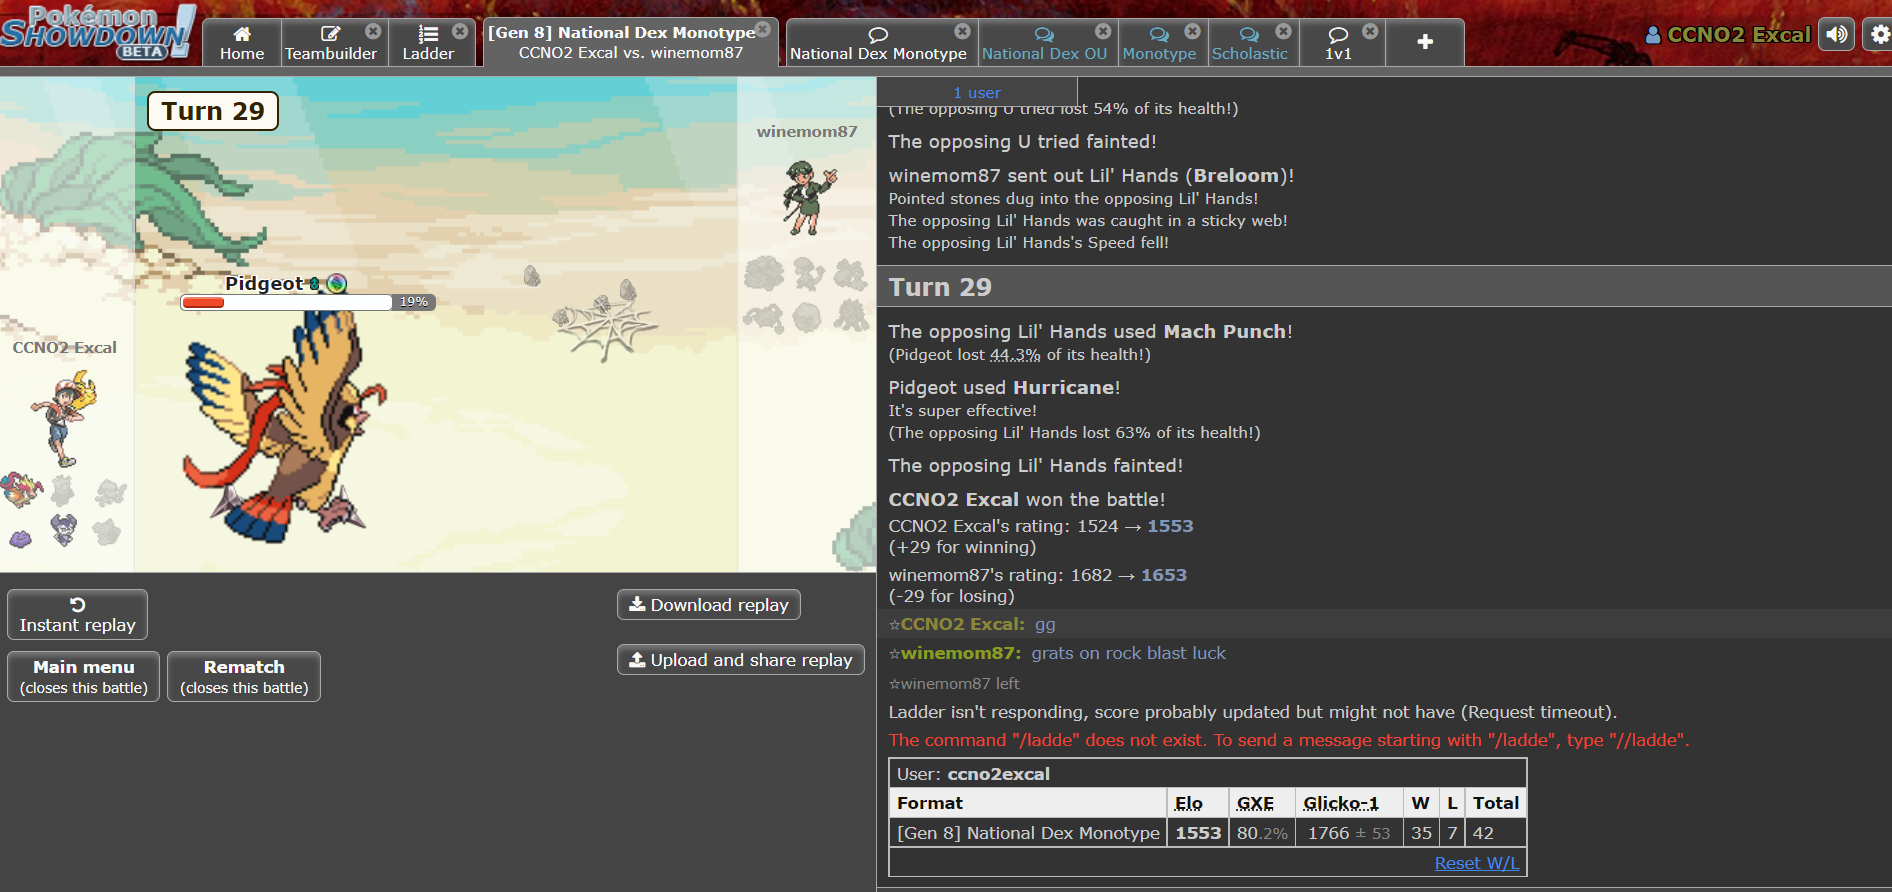Click the plus icon to join a room
The height and width of the screenshot is (892, 1892).
click(x=1425, y=42)
